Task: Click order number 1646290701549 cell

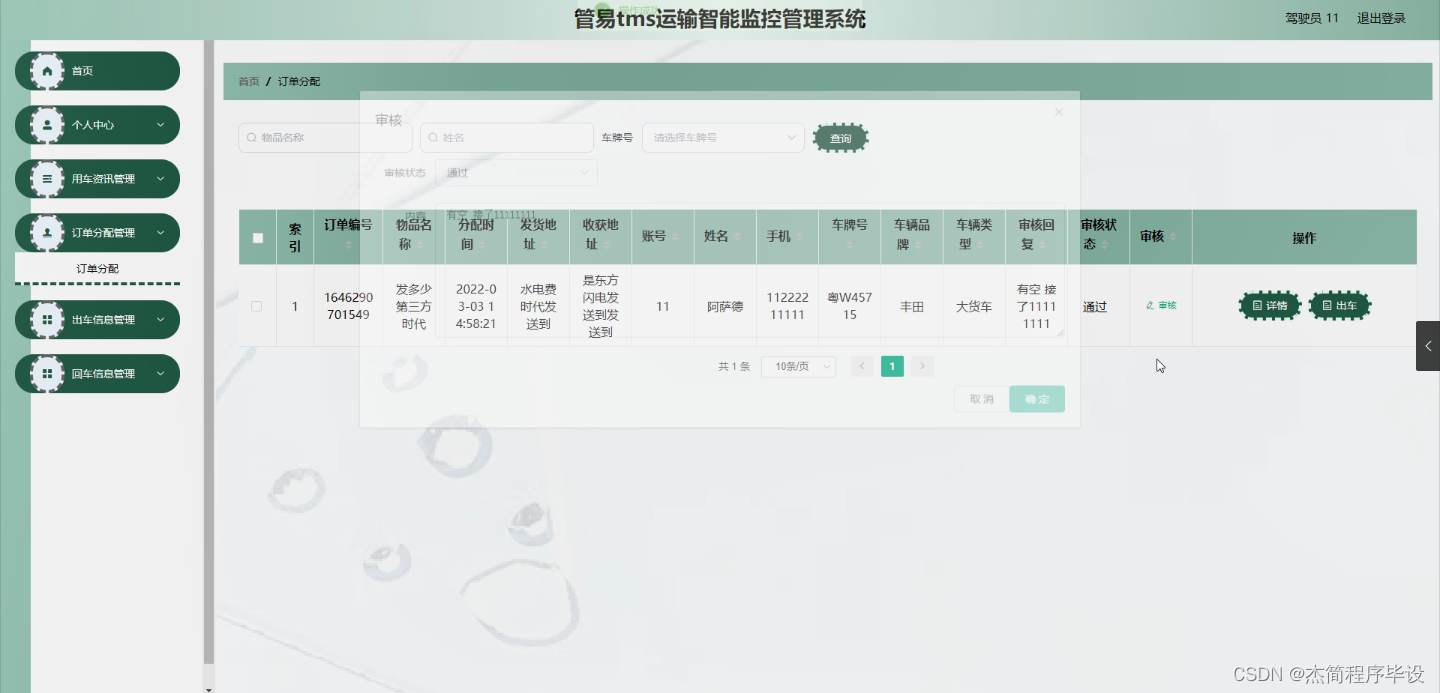Action: click(x=348, y=306)
